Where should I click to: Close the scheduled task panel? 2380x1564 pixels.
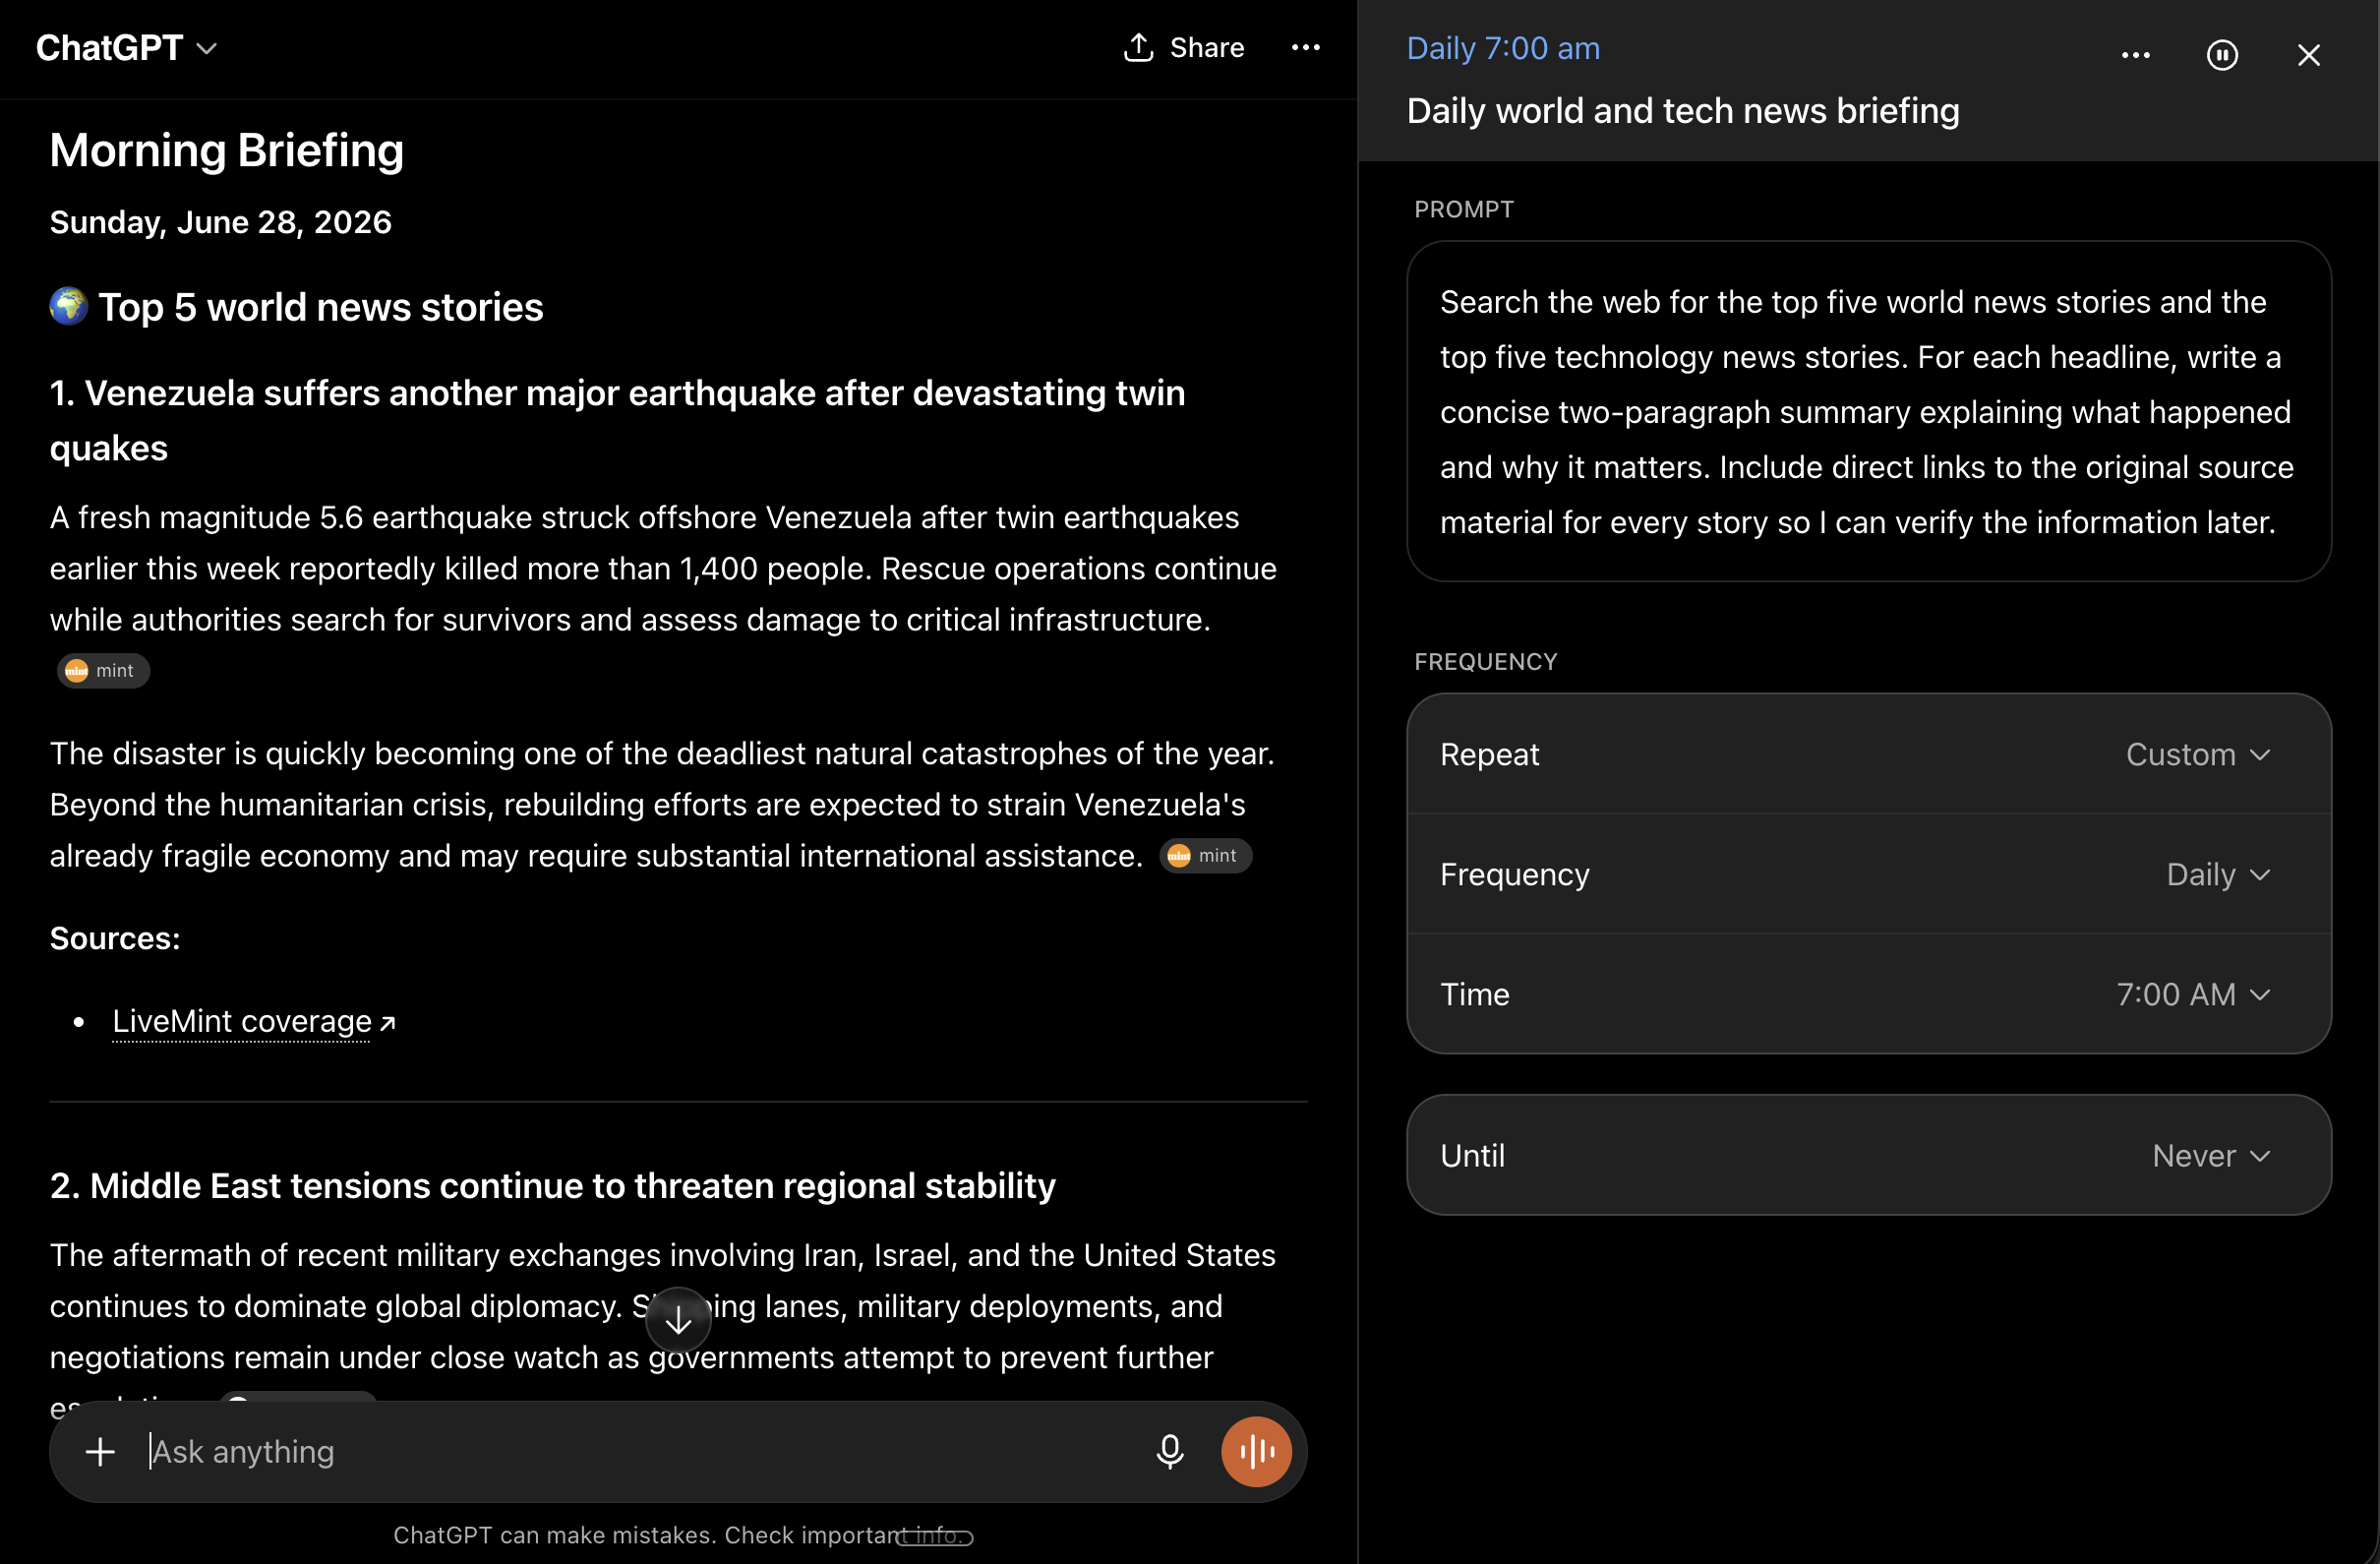[2308, 55]
